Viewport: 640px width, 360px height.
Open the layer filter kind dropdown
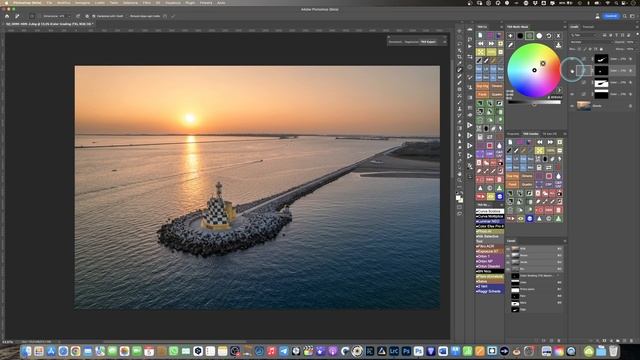(x=584, y=35)
